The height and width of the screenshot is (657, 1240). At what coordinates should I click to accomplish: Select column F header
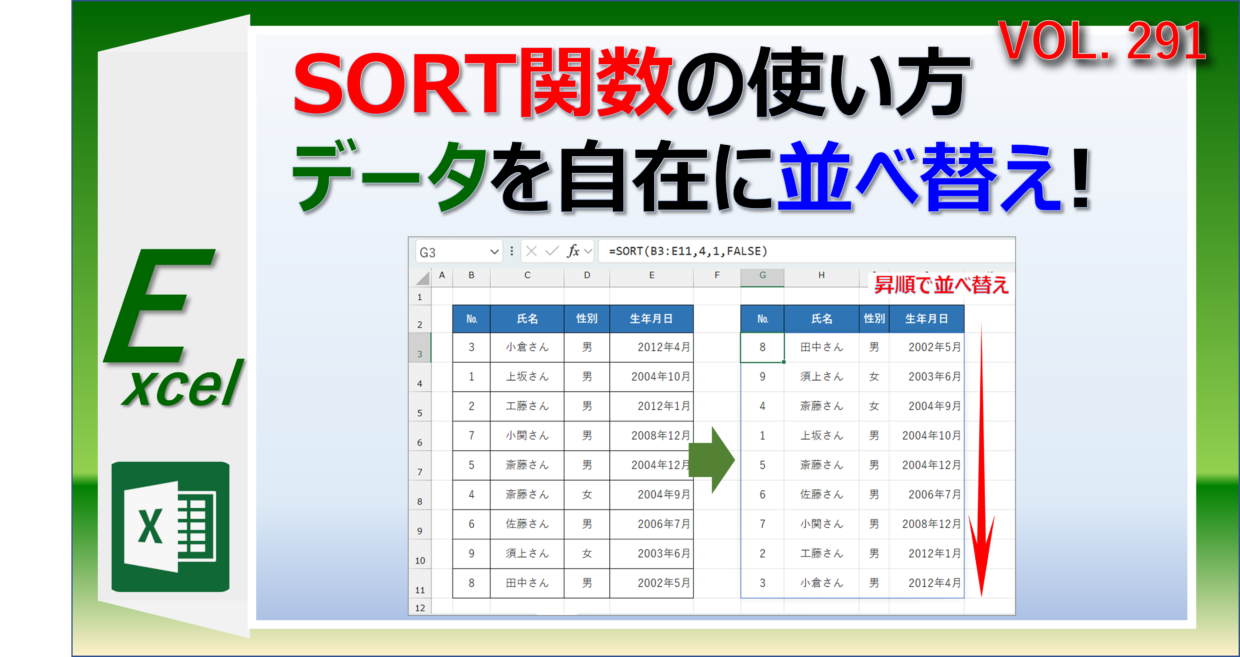coord(717,276)
